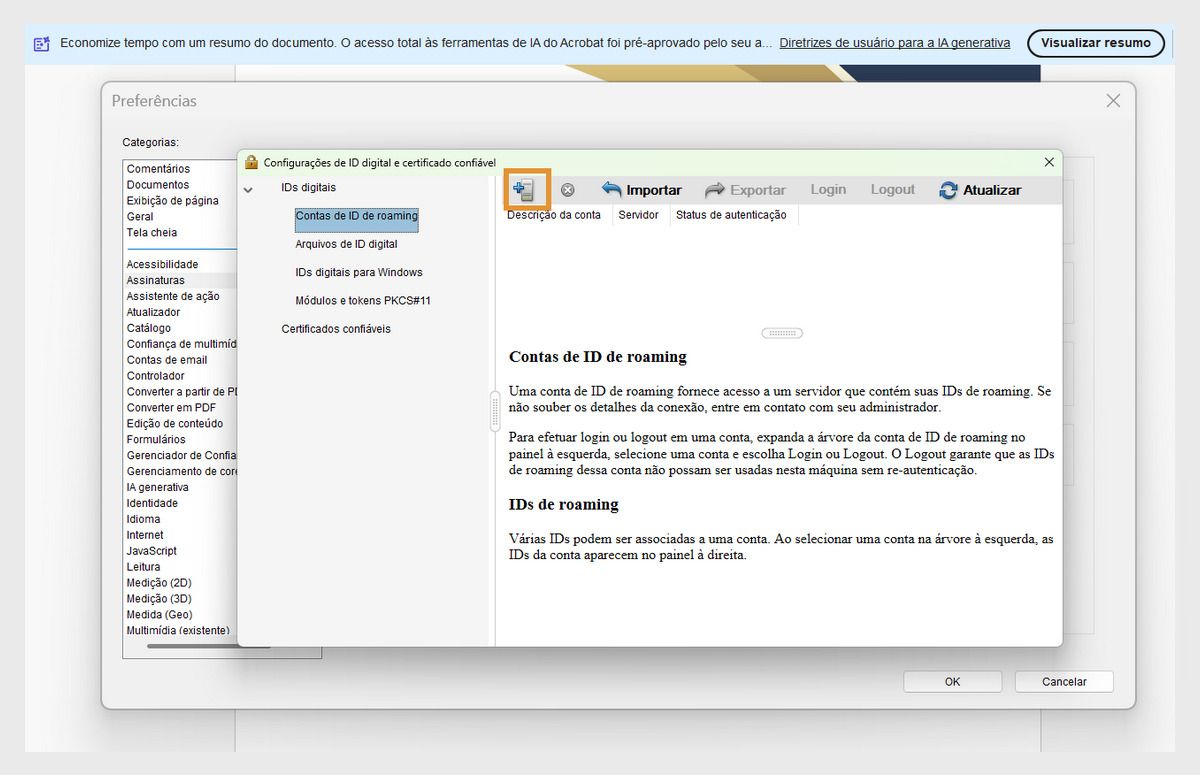Click the Descrição da conta column header
Screen dimensions: 1200x775
click(x=554, y=215)
